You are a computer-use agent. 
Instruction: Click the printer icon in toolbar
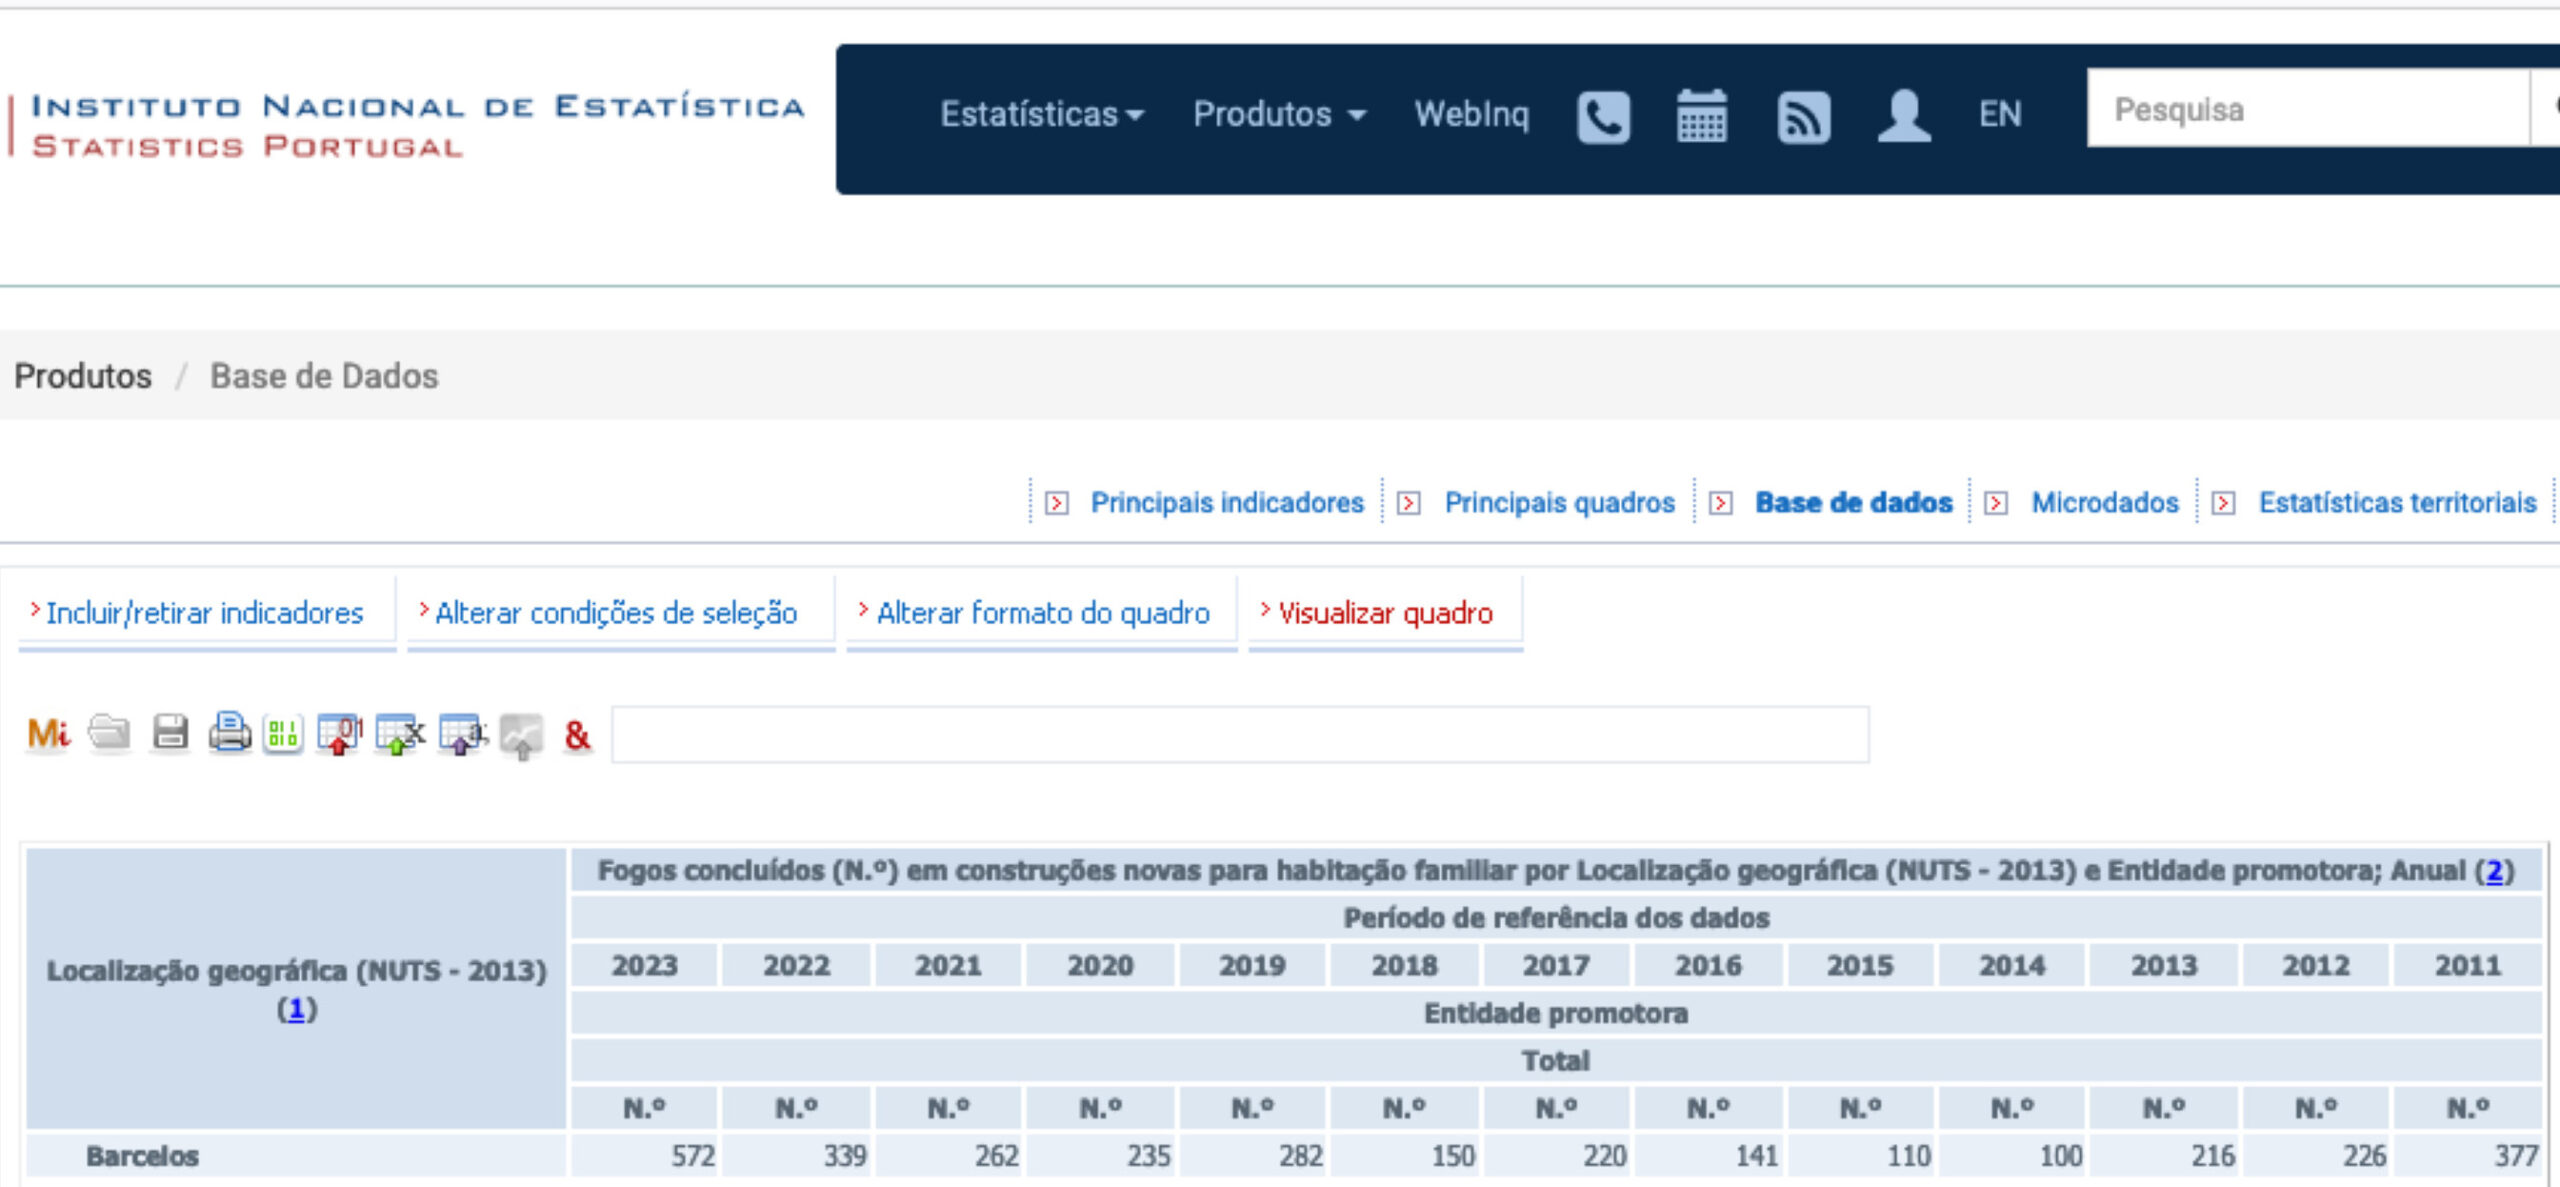tap(229, 733)
